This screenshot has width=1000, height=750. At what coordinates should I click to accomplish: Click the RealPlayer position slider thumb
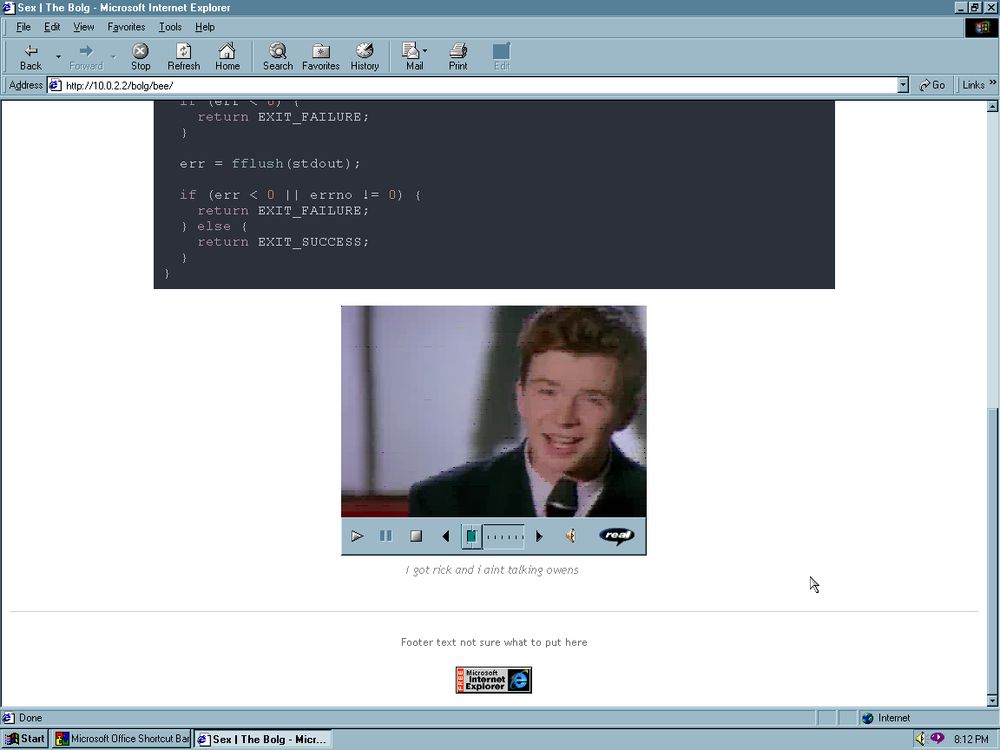pyautogui.click(x=471, y=536)
